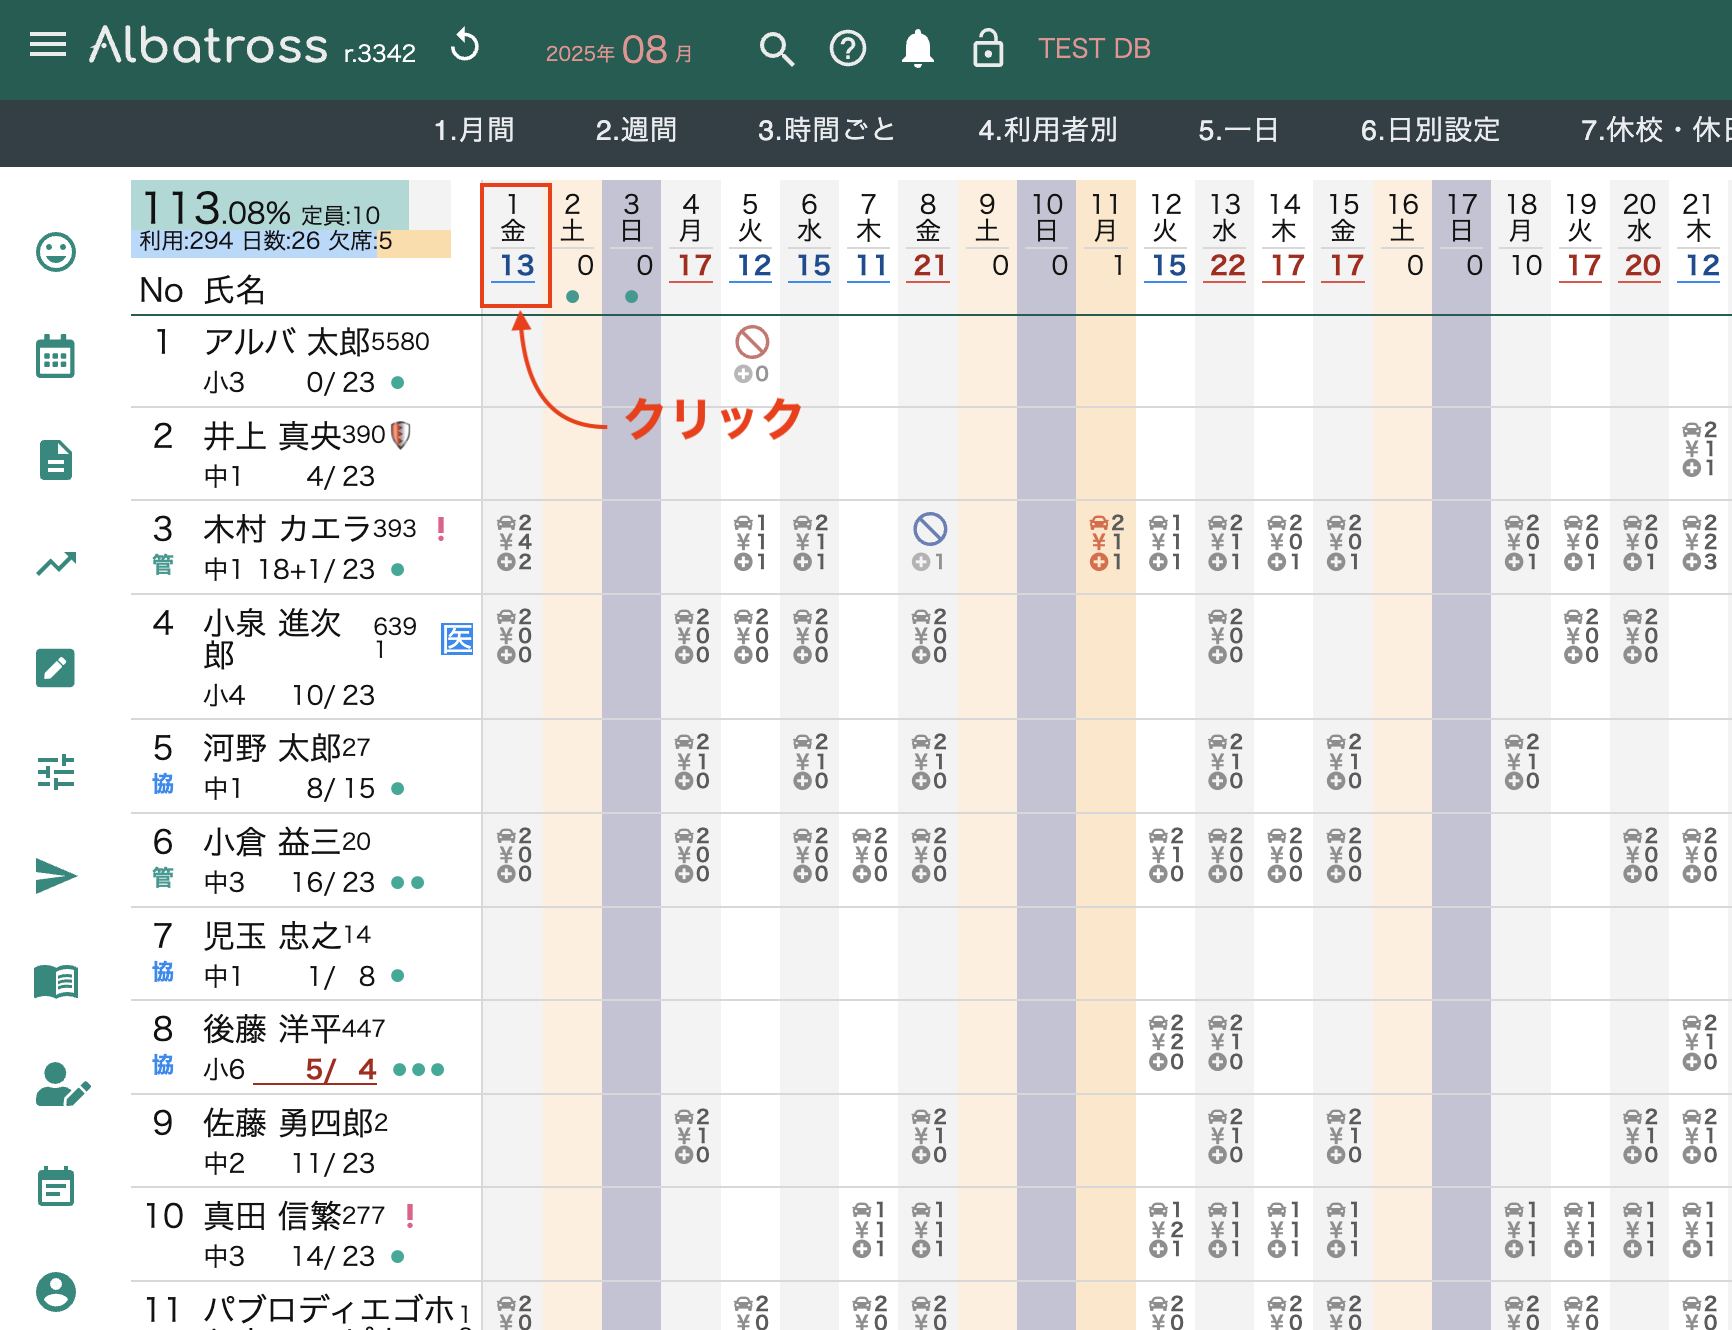Toggle the padlock lock icon

987,48
